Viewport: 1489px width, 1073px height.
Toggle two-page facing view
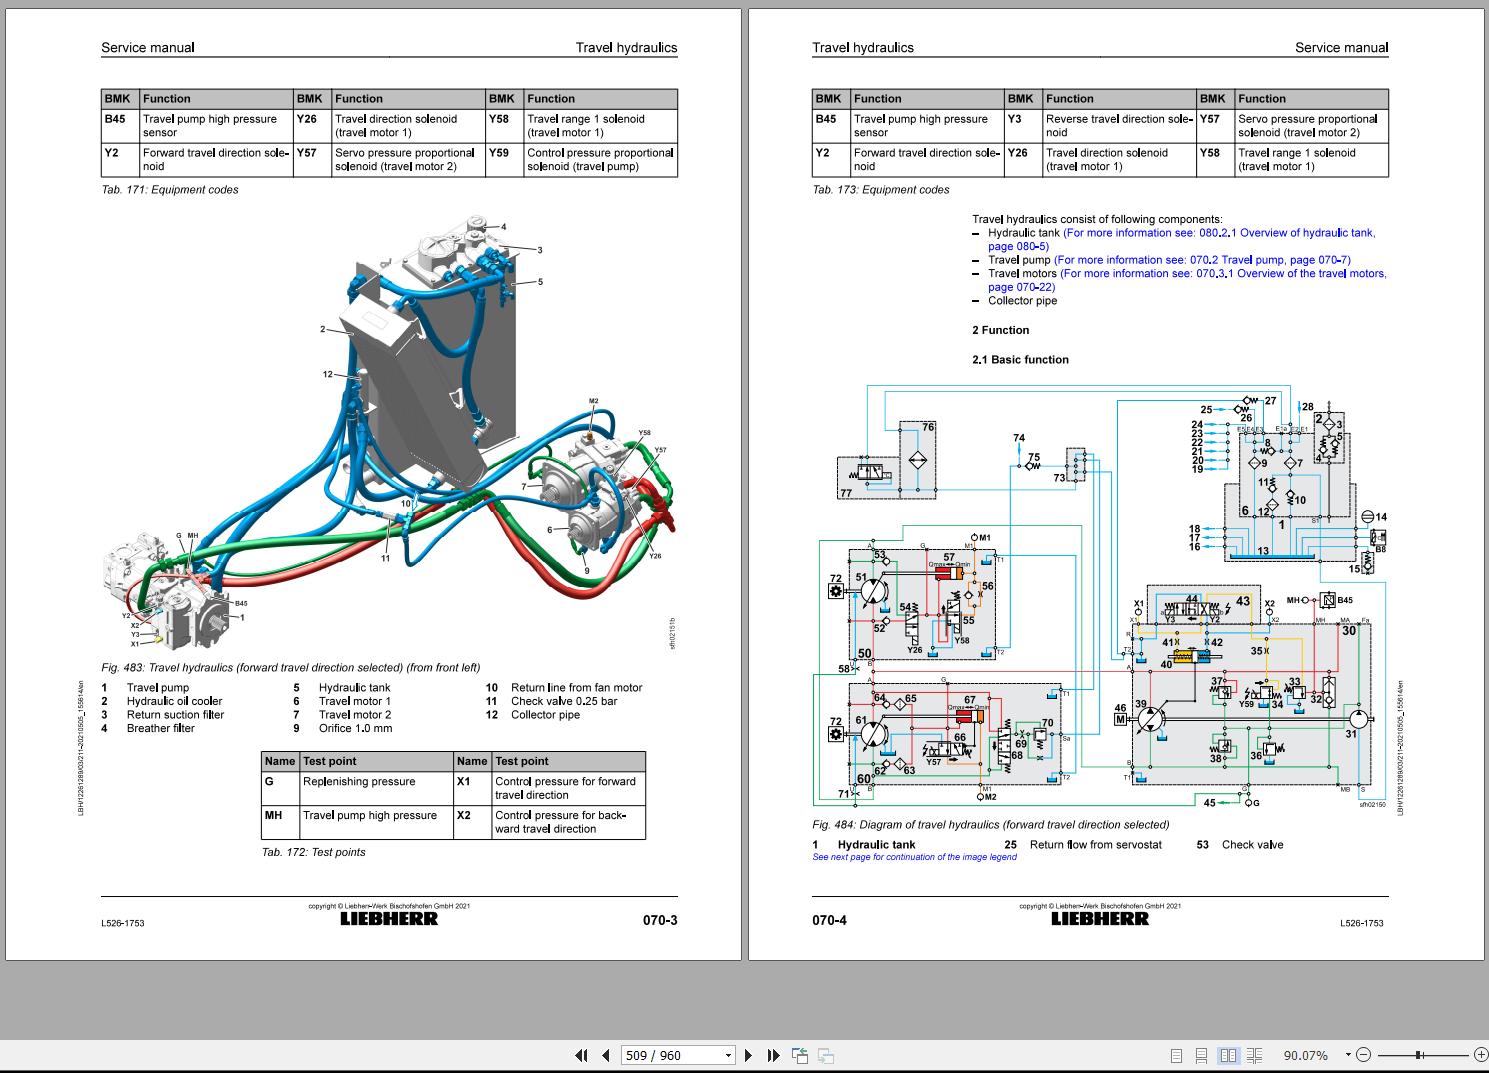(x=1228, y=1055)
